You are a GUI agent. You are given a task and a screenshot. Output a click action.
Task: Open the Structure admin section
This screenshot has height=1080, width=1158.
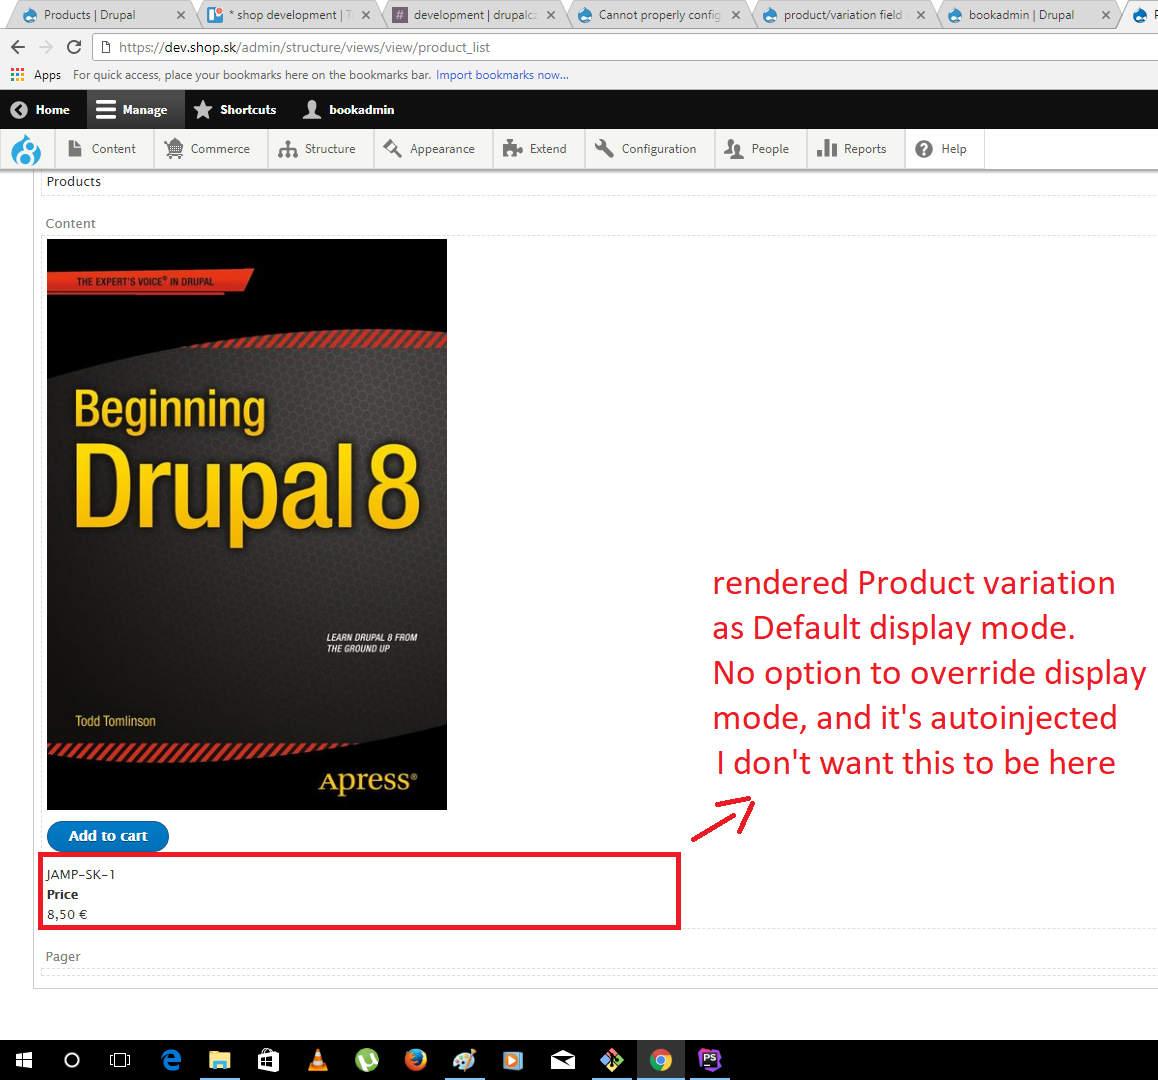(320, 148)
